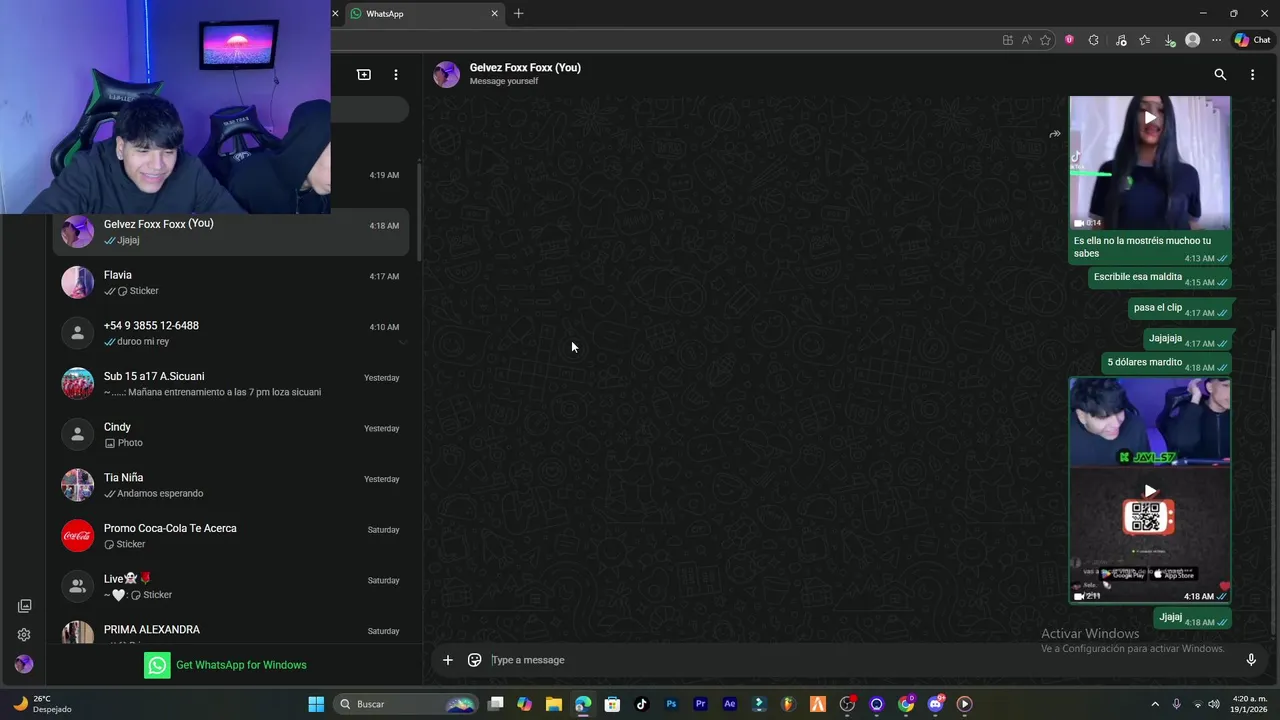Open the Edge profile avatar icon
1280x720 pixels.
[1192, 40]
